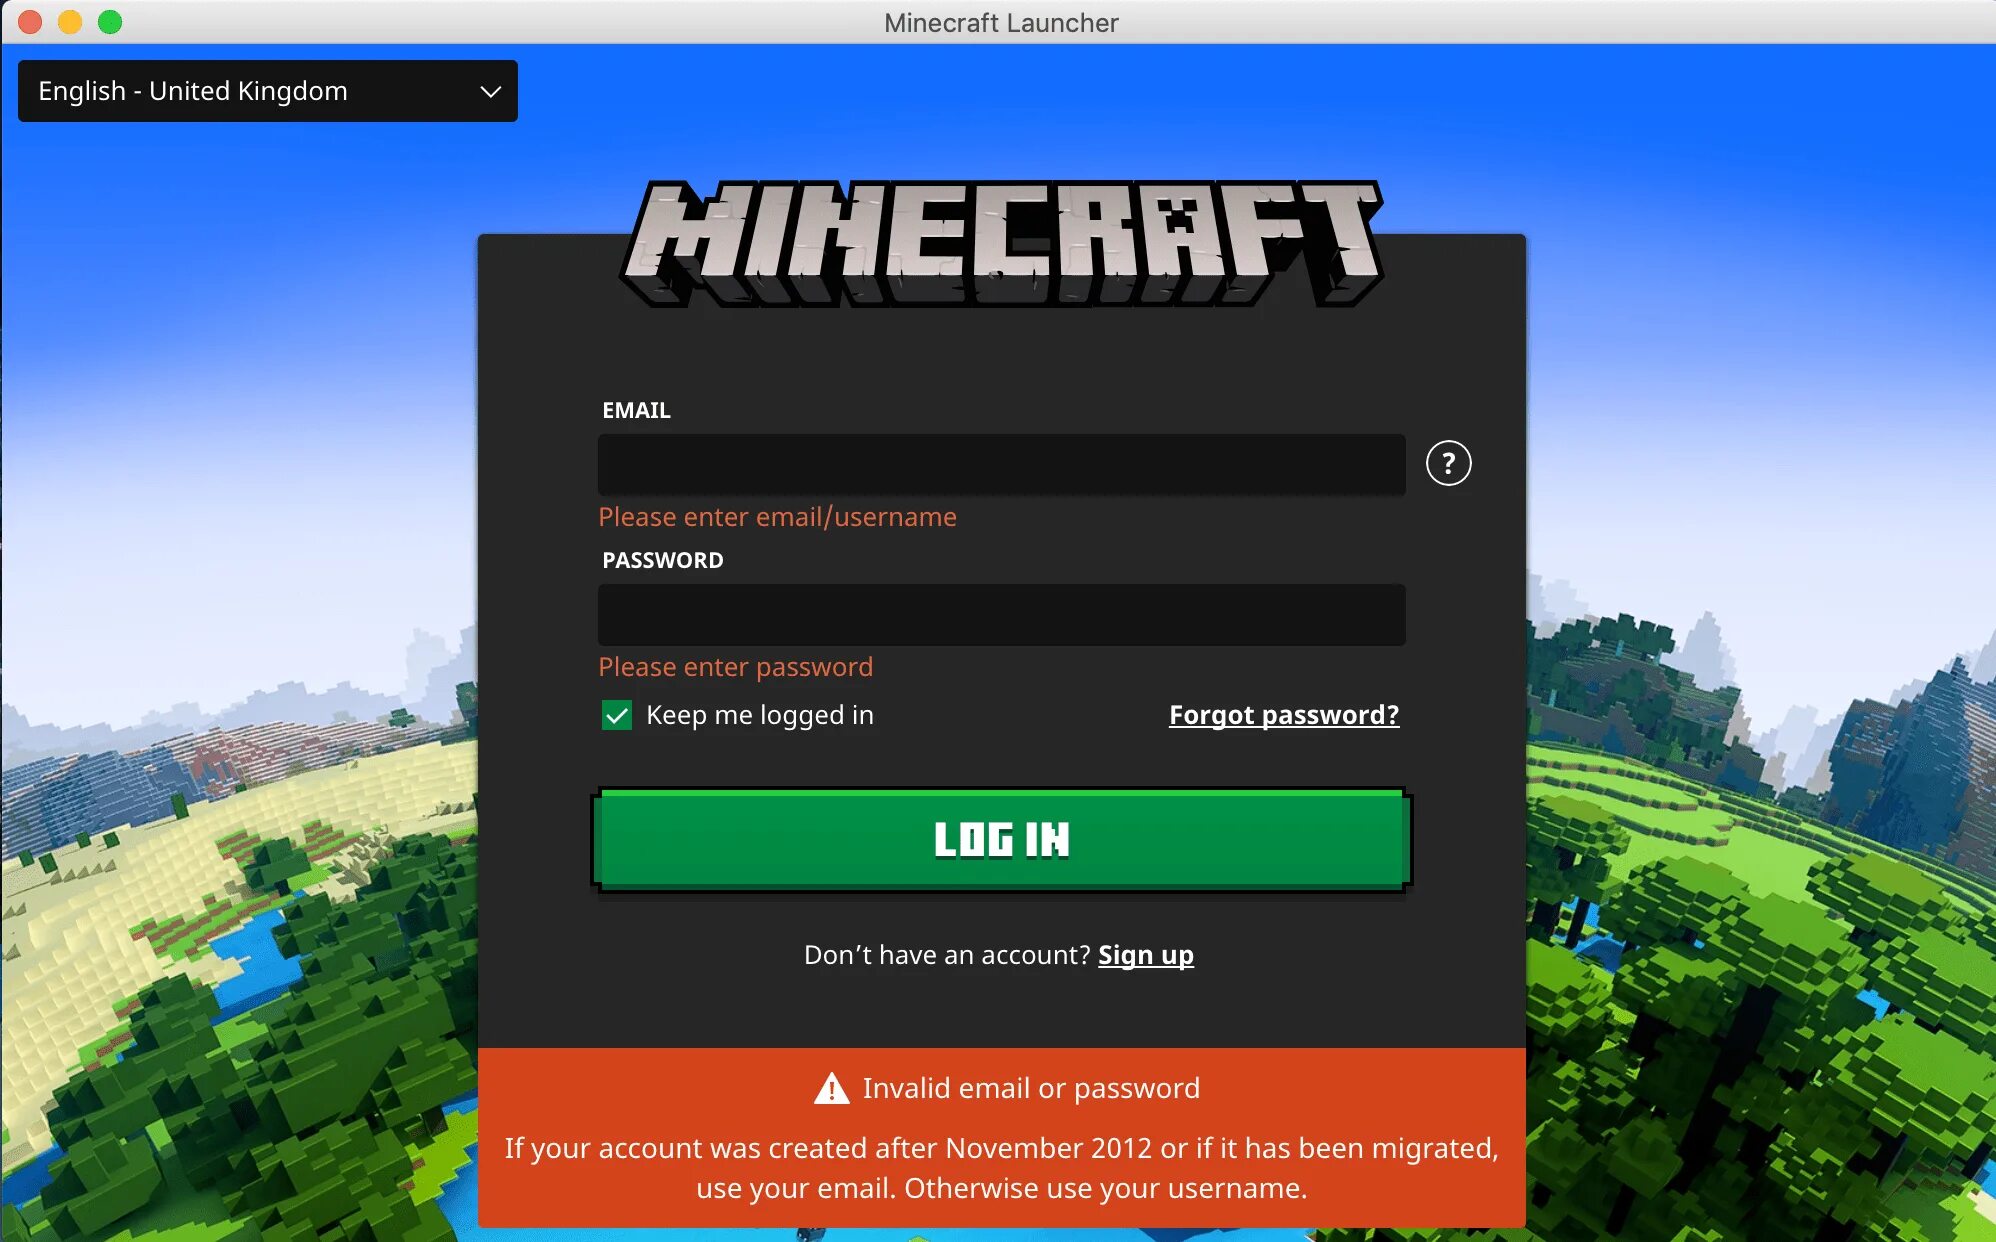Click the red close button icon
The height and width of the screenshot is (1242, 1996).
pyautogui.click(x=30, y=20)
